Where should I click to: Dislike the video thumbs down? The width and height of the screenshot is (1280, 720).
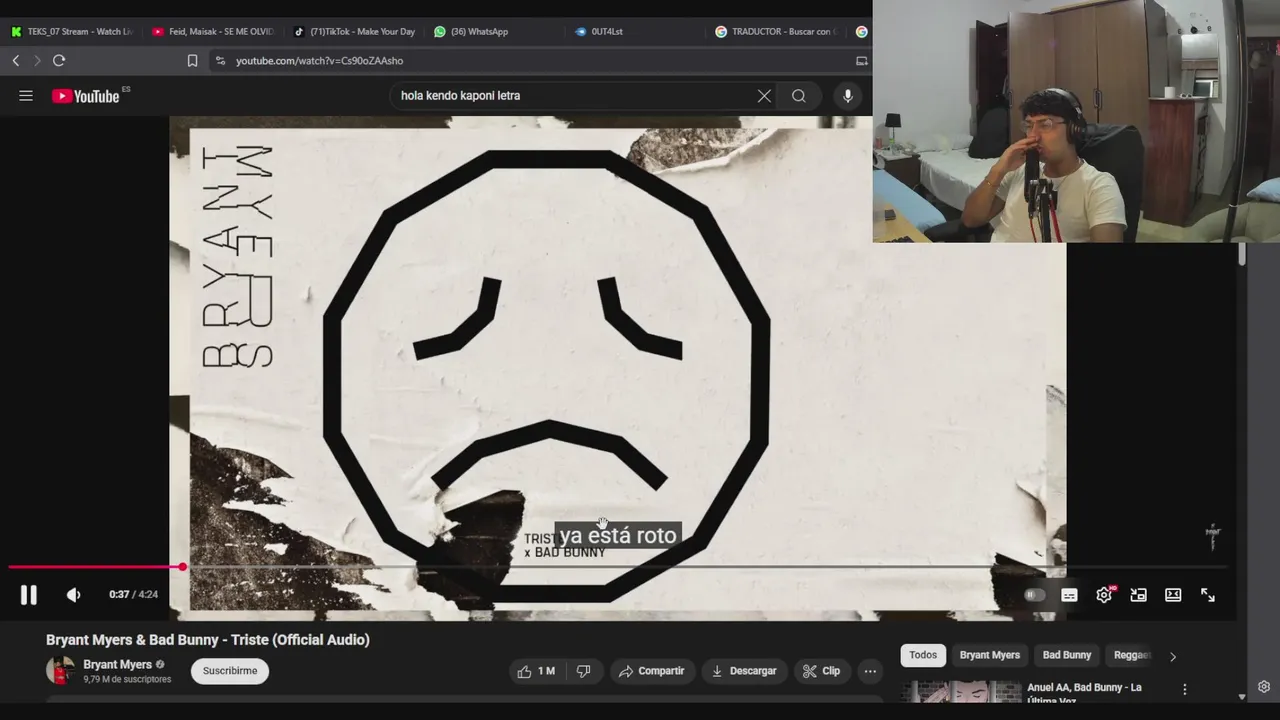583,671
